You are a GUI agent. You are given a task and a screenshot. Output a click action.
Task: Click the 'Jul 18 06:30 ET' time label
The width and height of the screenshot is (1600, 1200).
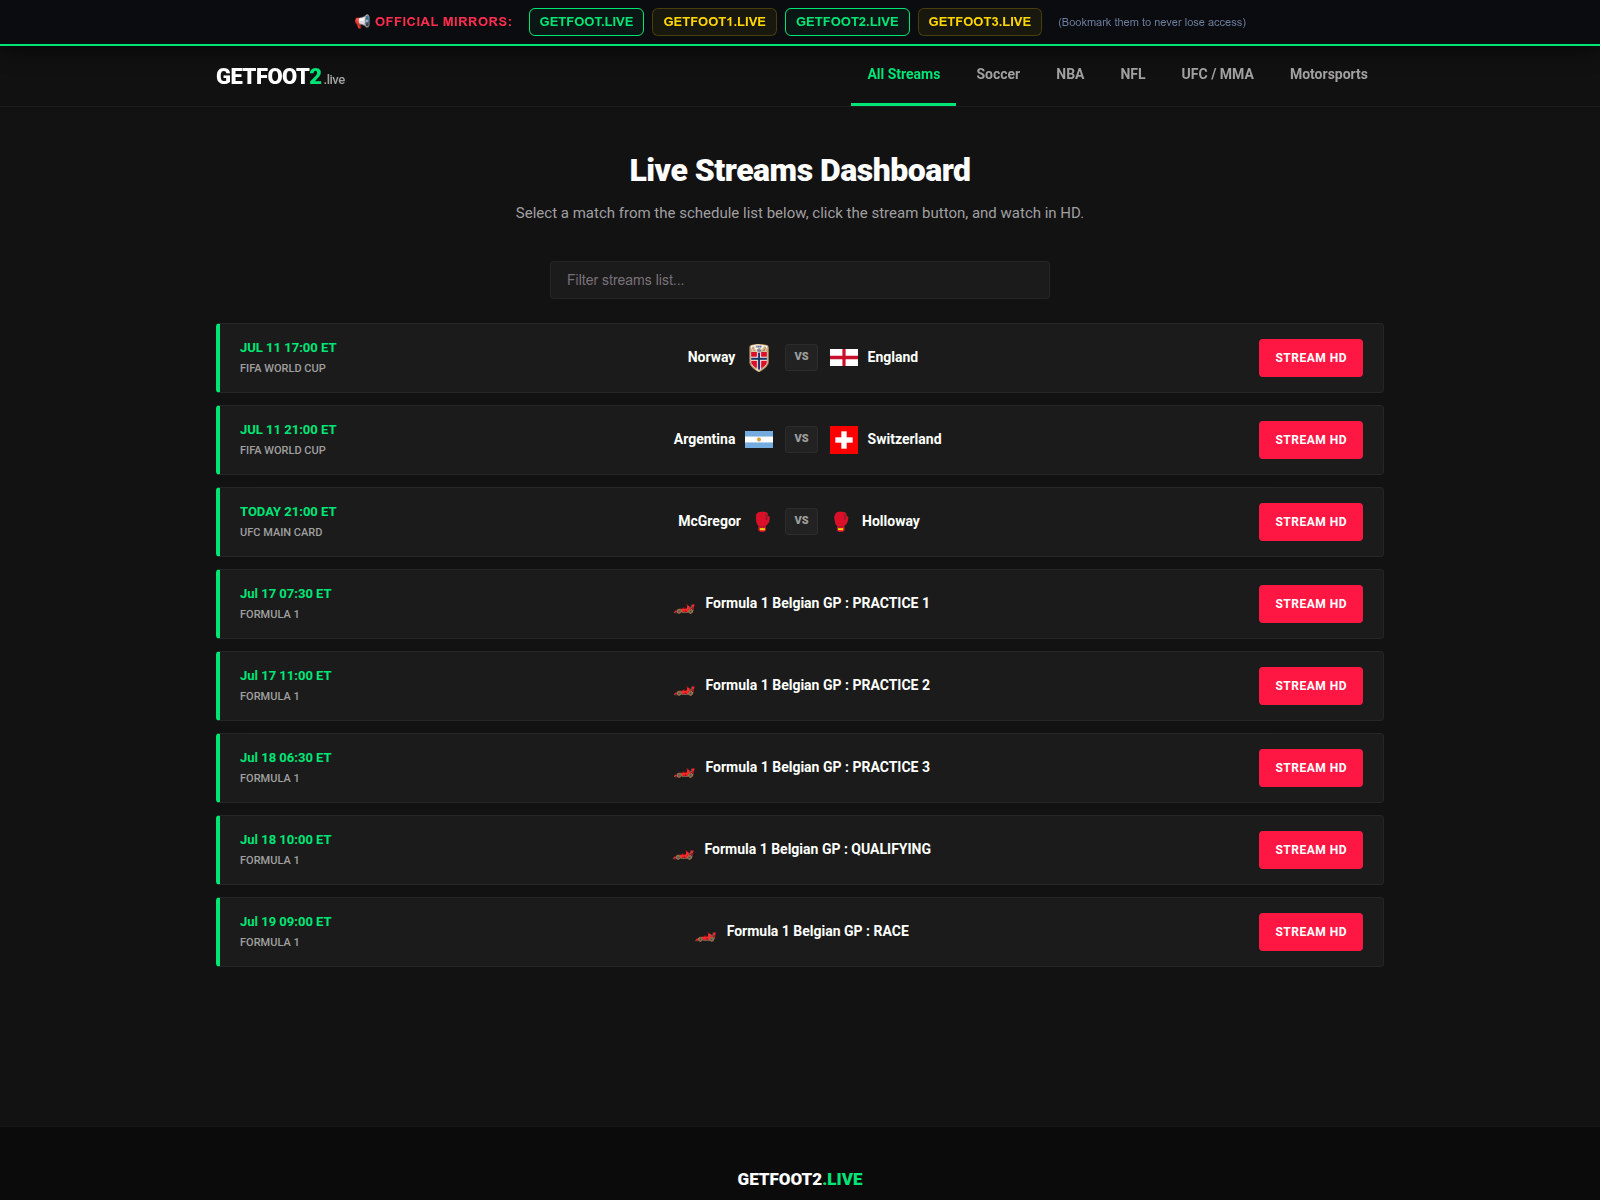point(285,758)
